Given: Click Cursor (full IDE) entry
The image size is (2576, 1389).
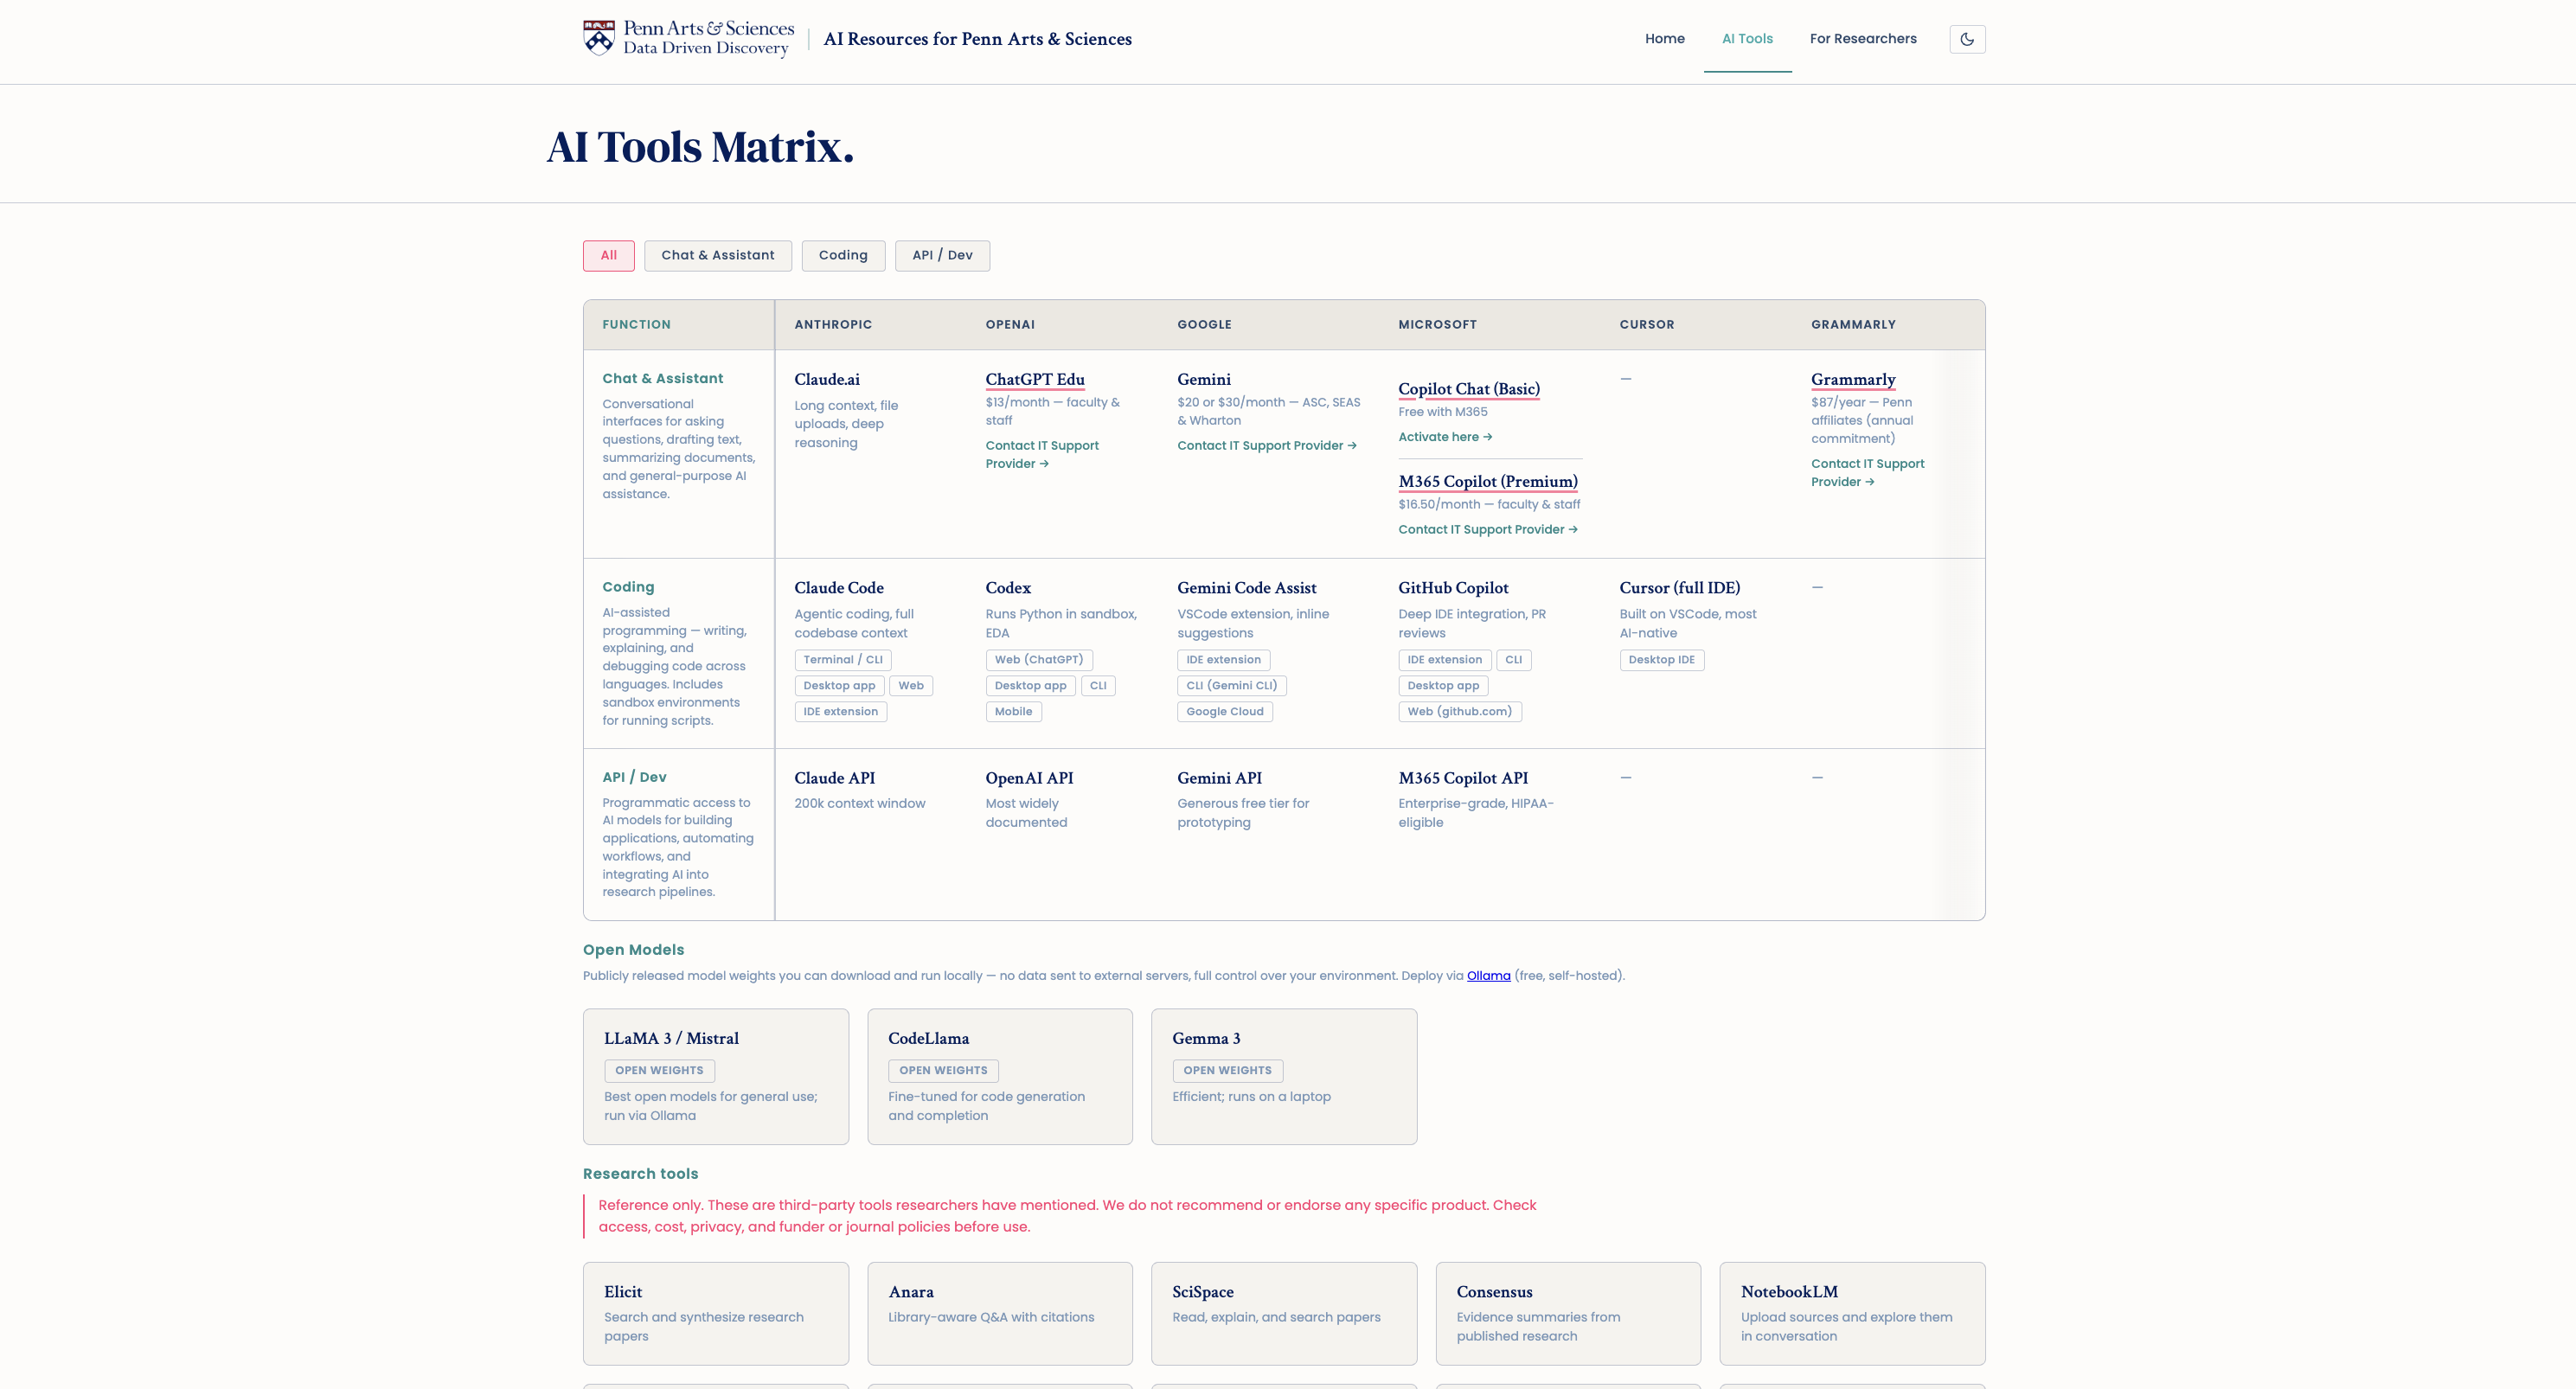Looking at the screenshot, I should 1680,588.
